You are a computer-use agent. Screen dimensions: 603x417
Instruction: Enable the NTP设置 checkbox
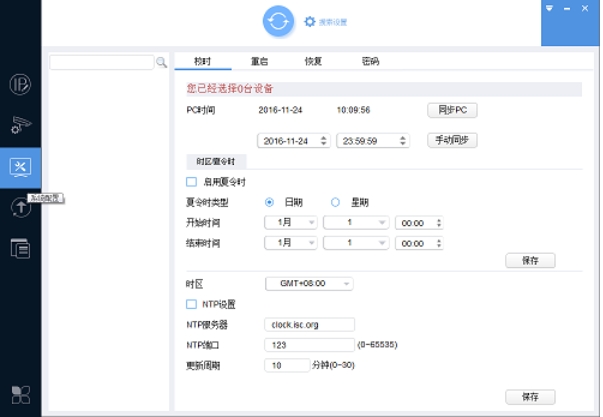(192, 304)
